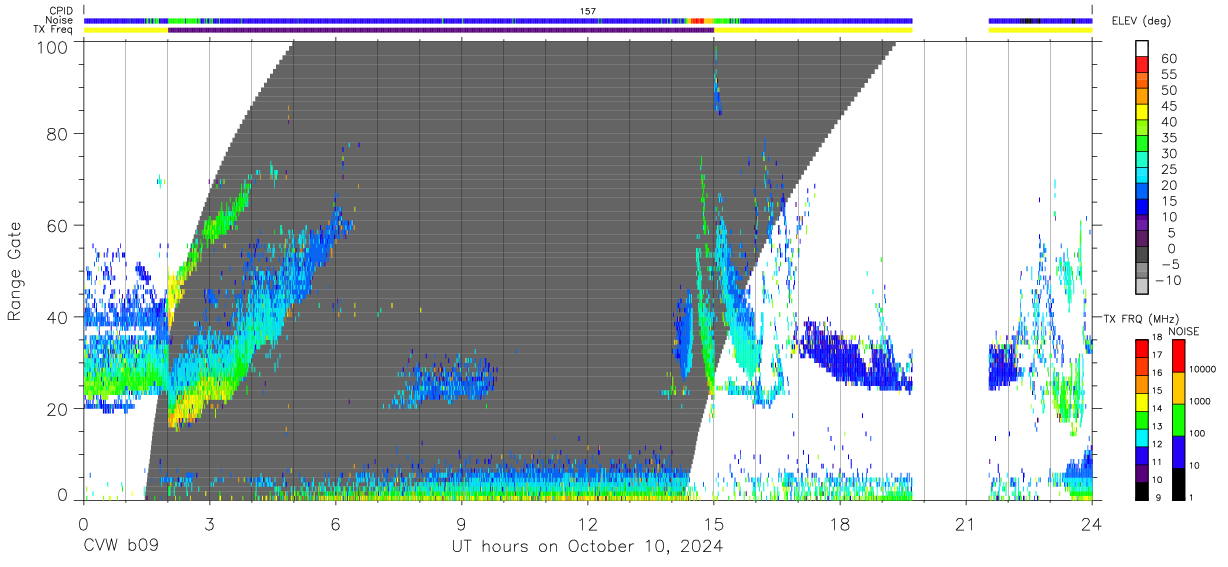Click the "1000" label on the NOISE scale
1228x567 pixels.
point(1200,401)
